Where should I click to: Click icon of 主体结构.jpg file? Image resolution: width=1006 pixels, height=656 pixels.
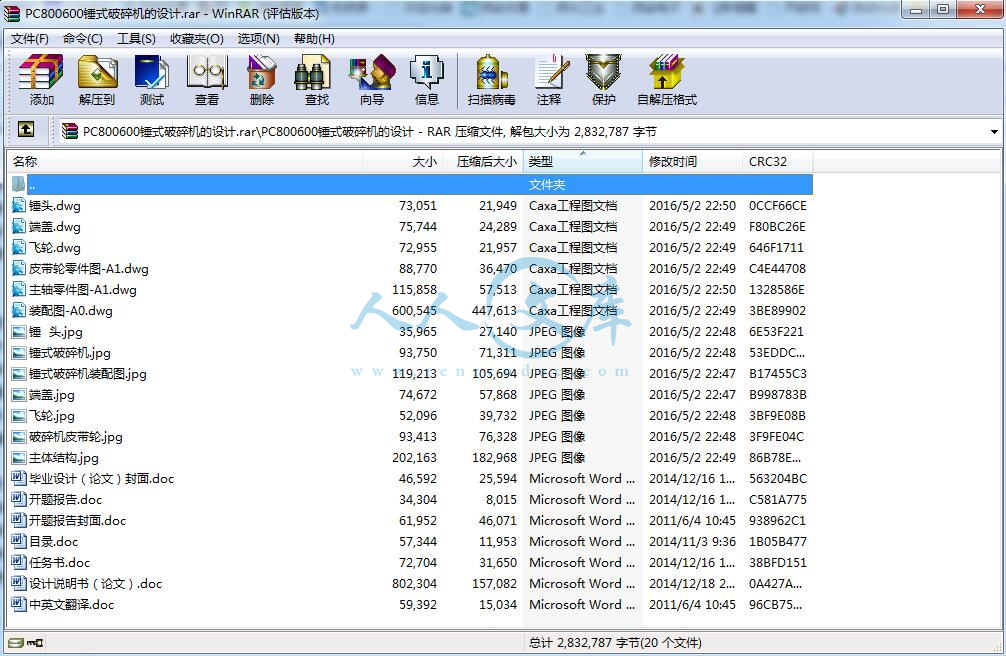[x=19, y=458]
